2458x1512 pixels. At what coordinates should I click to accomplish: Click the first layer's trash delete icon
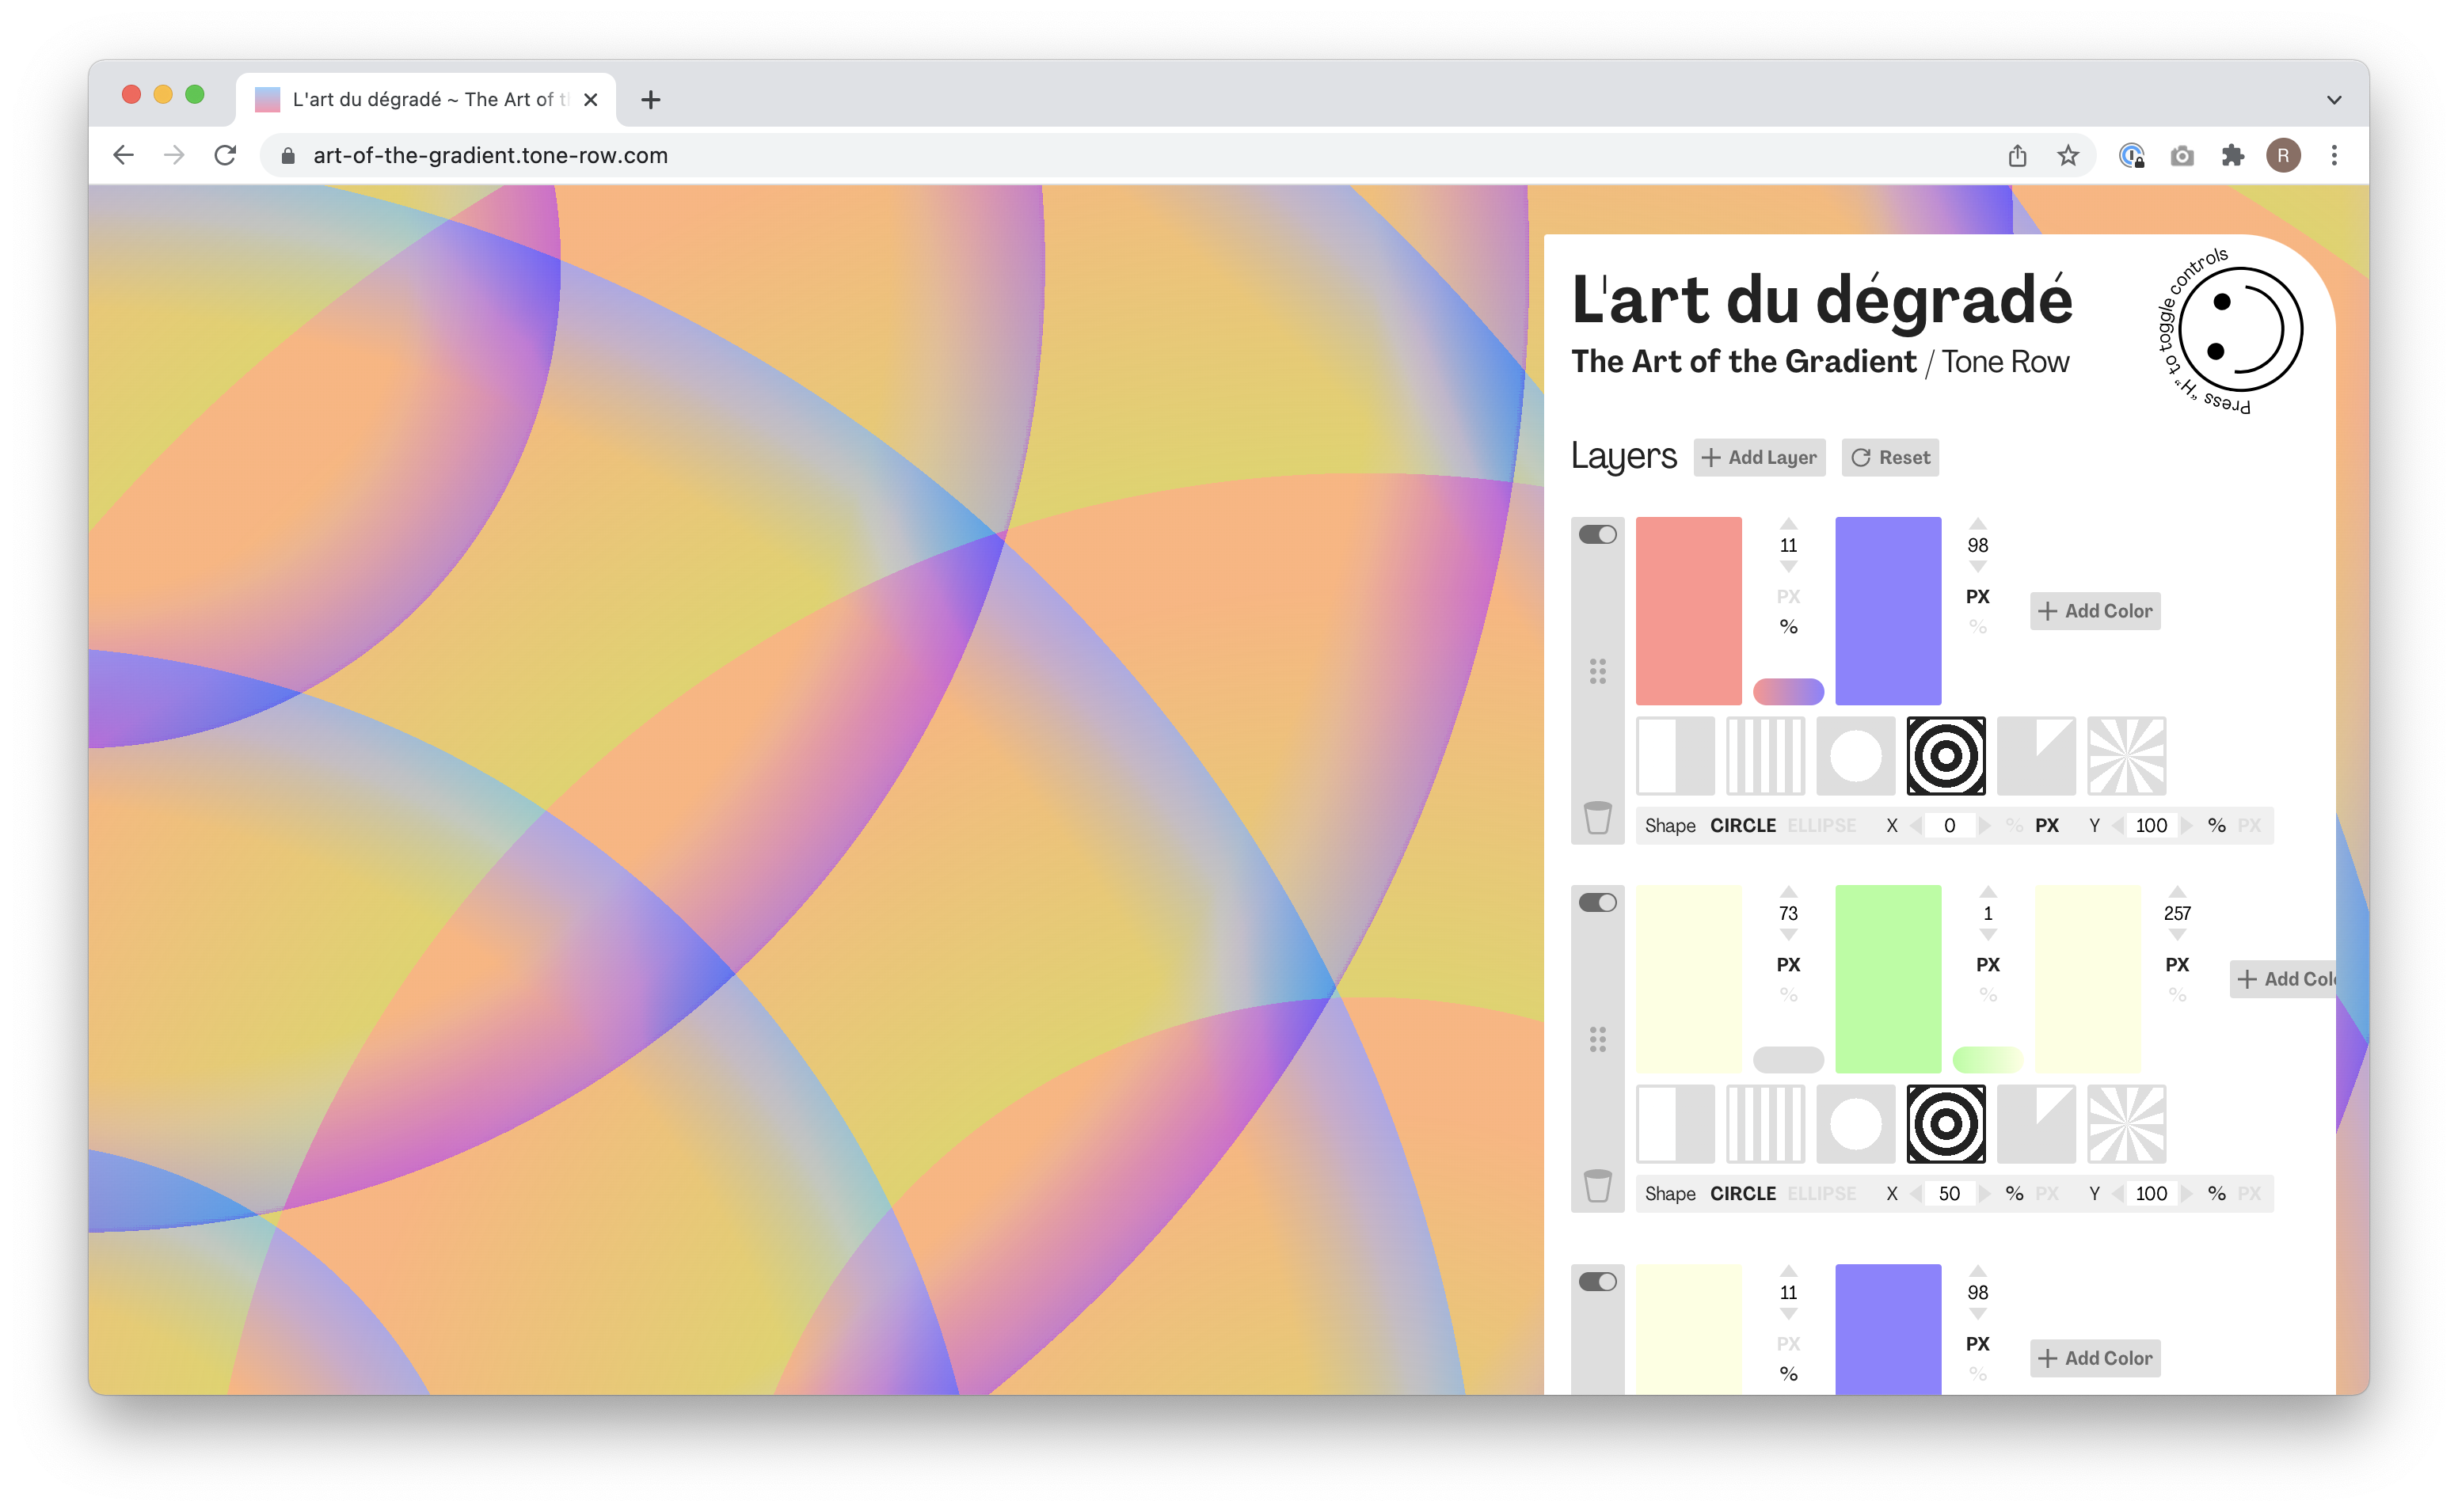[1597, 818]
